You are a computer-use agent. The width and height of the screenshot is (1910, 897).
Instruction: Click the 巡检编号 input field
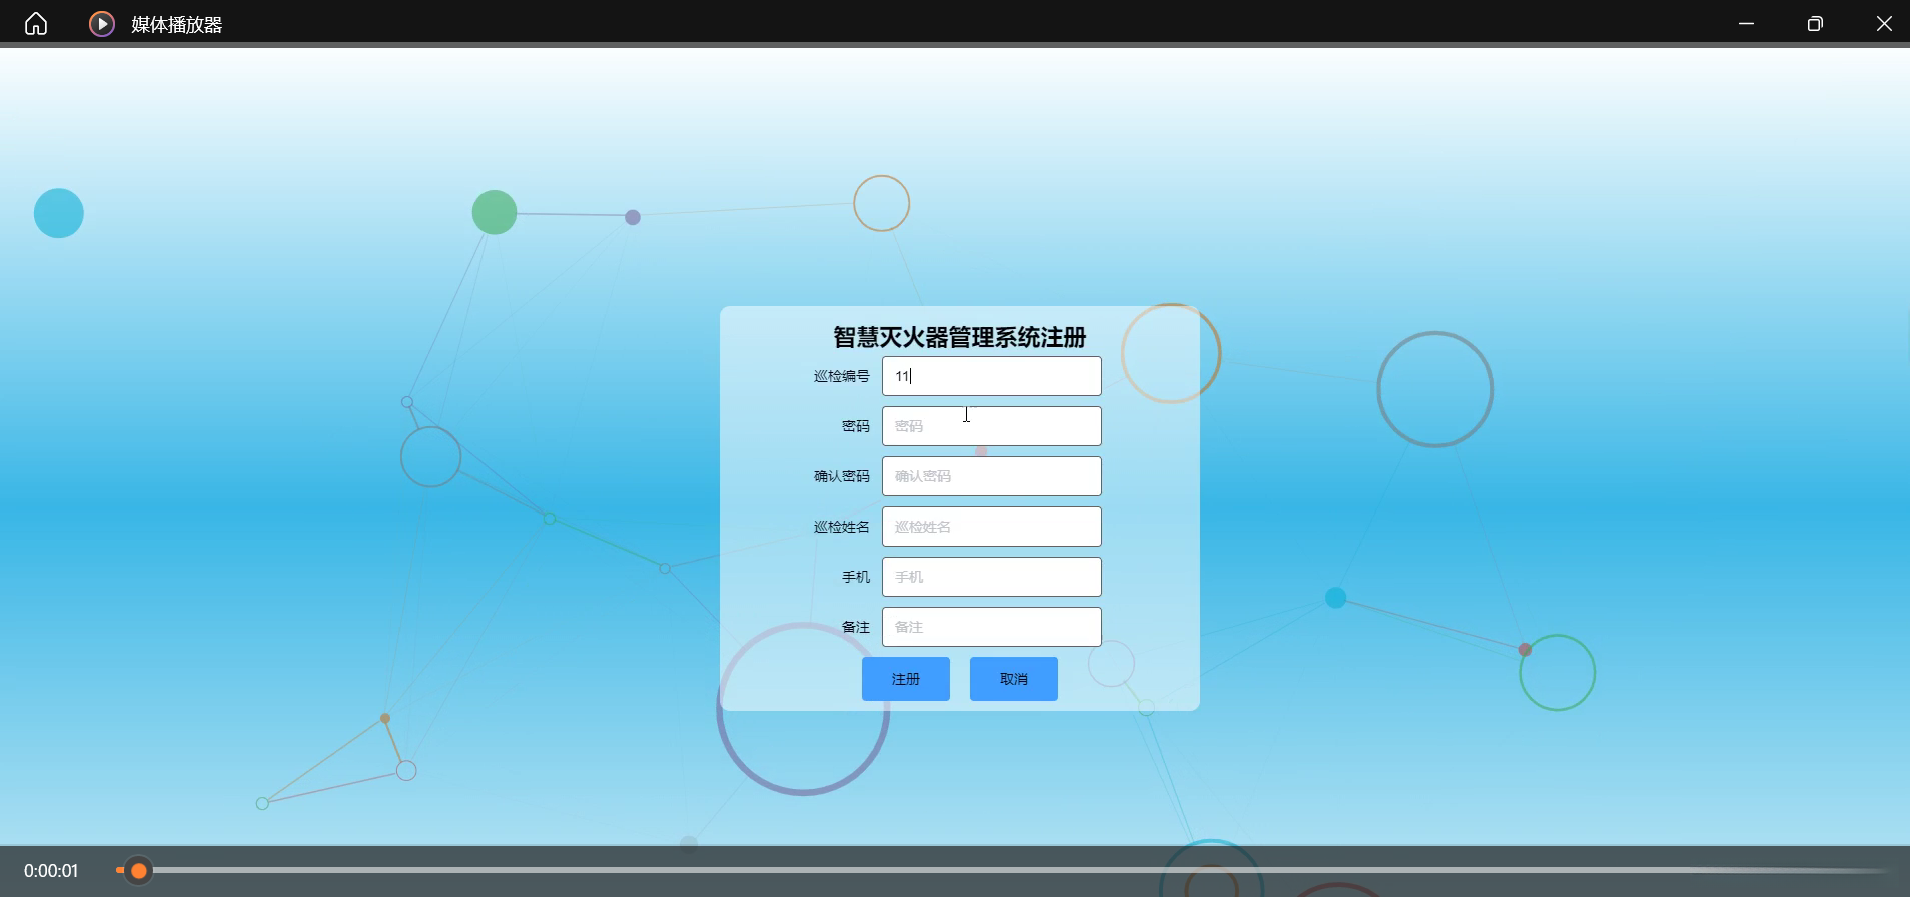tap(991, 376)
